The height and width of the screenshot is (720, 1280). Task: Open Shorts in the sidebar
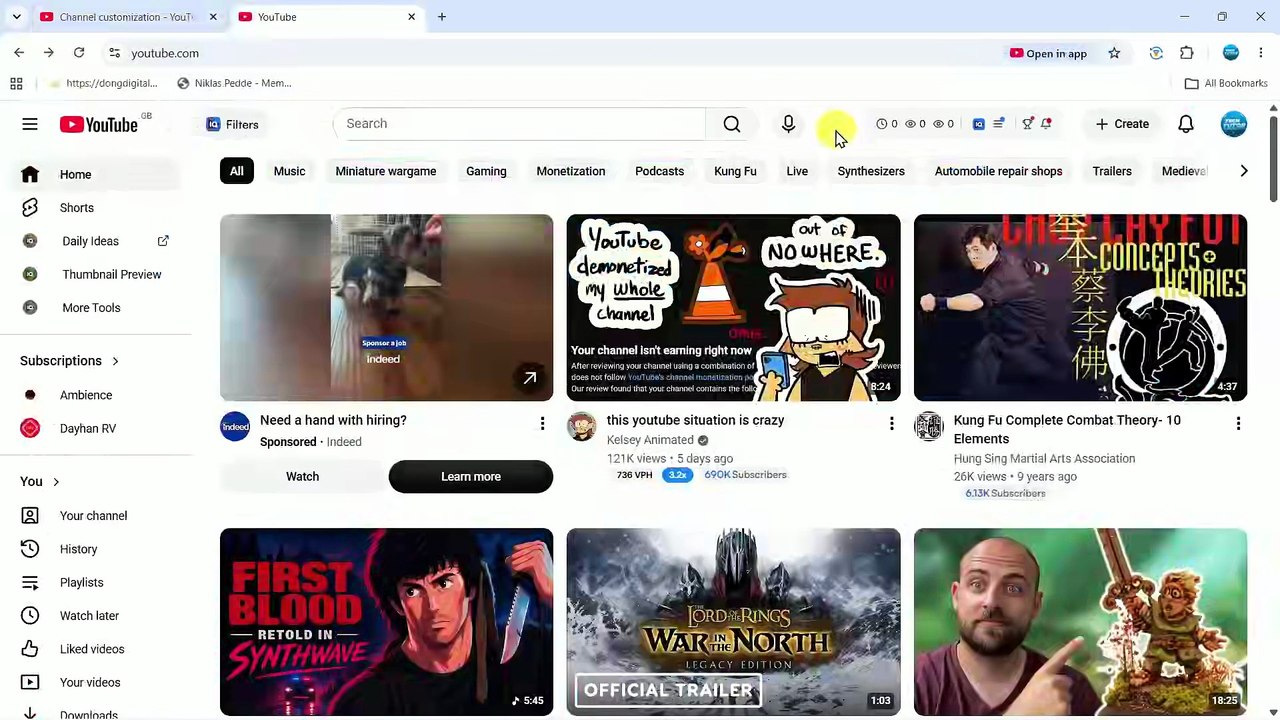tap(96, 208)
